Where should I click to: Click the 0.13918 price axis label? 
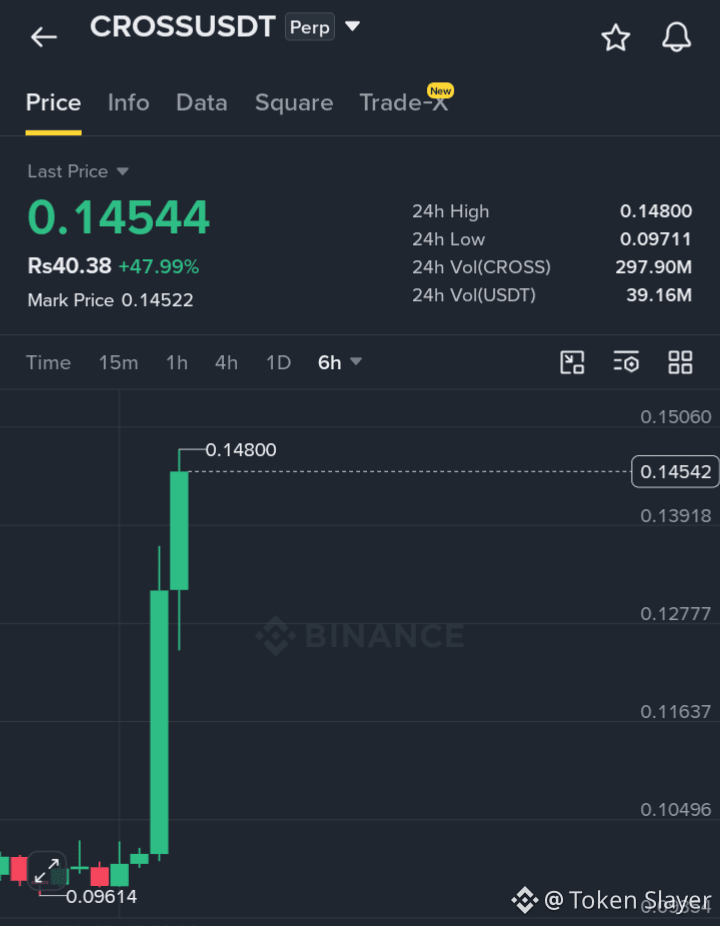pos(676,516)
